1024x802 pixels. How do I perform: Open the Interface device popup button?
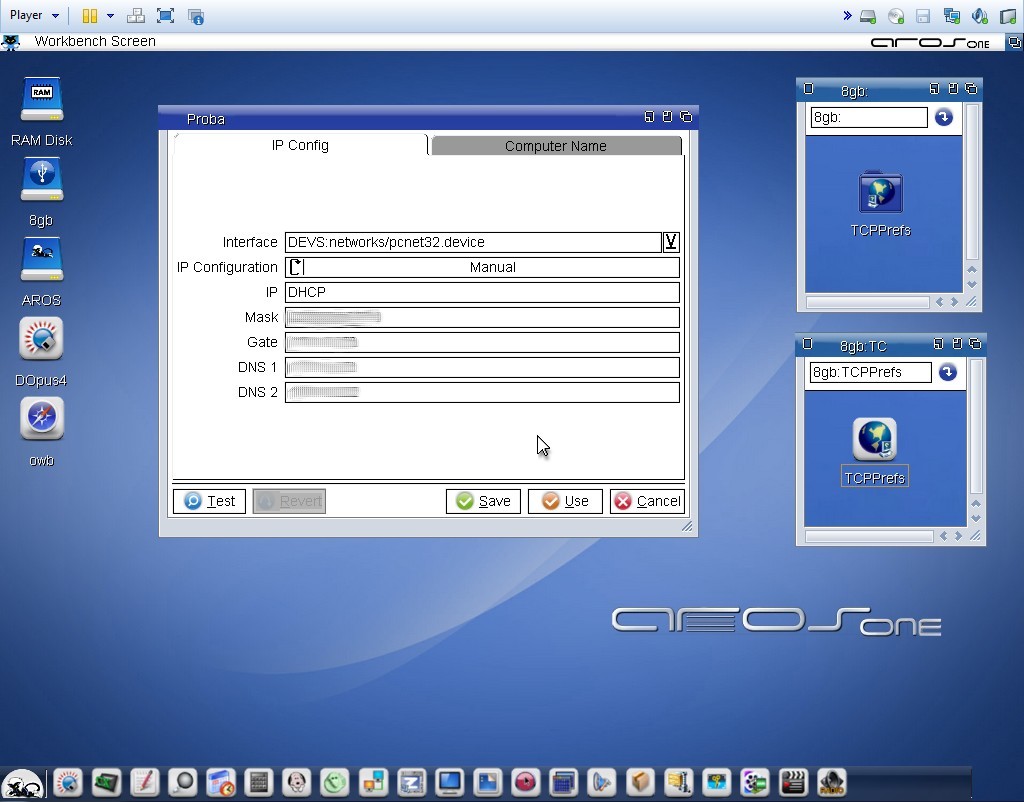pos(671,242)
